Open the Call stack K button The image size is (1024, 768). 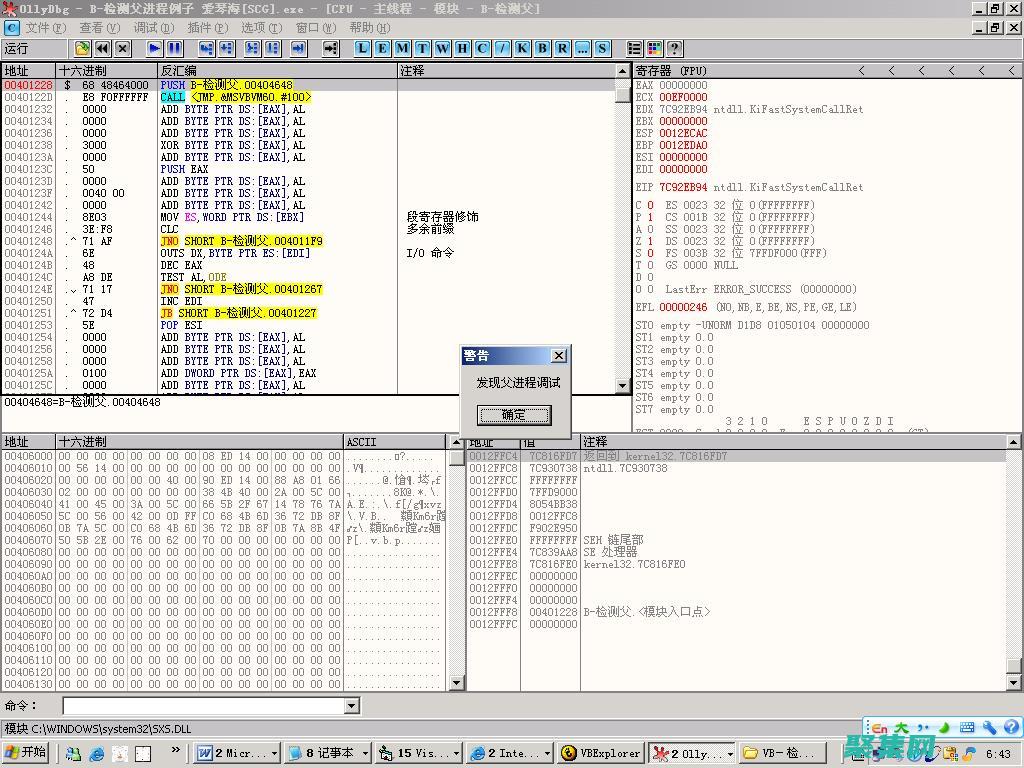point(522,48)
